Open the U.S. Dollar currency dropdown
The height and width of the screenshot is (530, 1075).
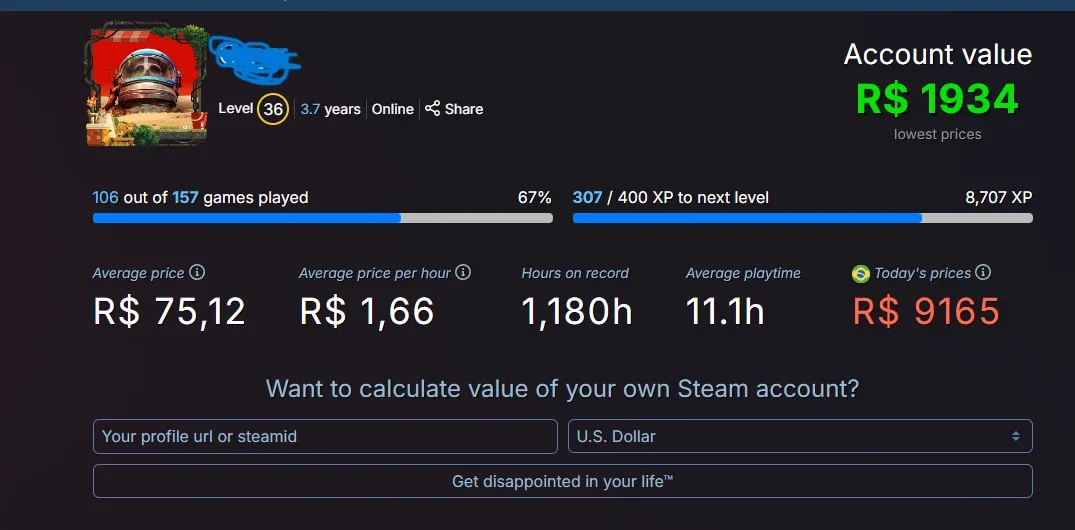tap(800, 436)
